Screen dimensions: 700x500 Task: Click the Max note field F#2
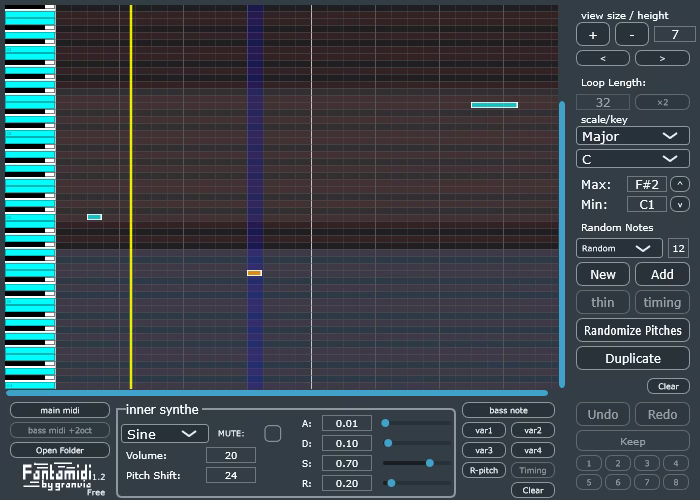tap(647, 184)
